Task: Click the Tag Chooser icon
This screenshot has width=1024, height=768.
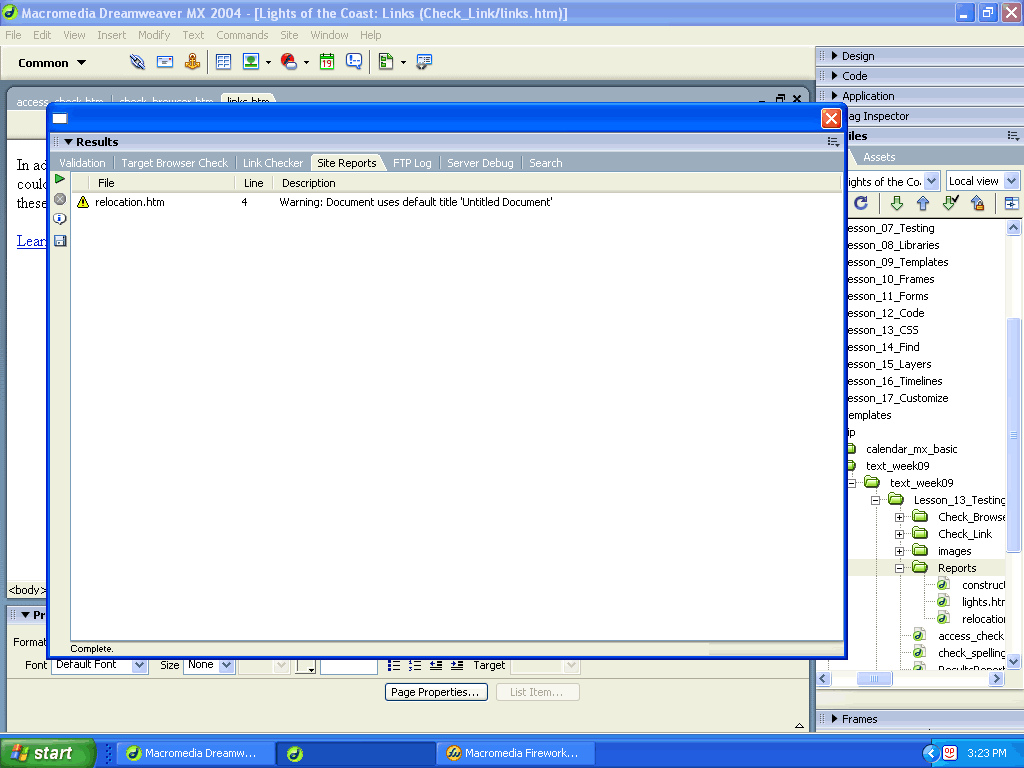Action: pos(424,62)
